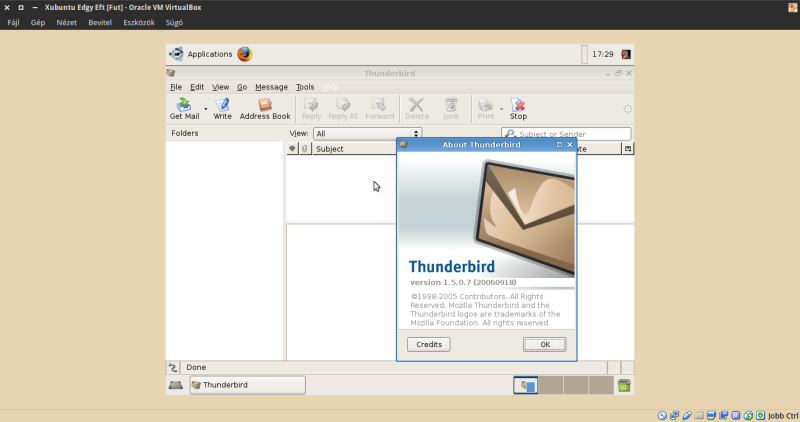Image resolution: width=800 pixels, height=422 pixels.
Task: Open the Message menu
Action: click(x=271, y=87)
